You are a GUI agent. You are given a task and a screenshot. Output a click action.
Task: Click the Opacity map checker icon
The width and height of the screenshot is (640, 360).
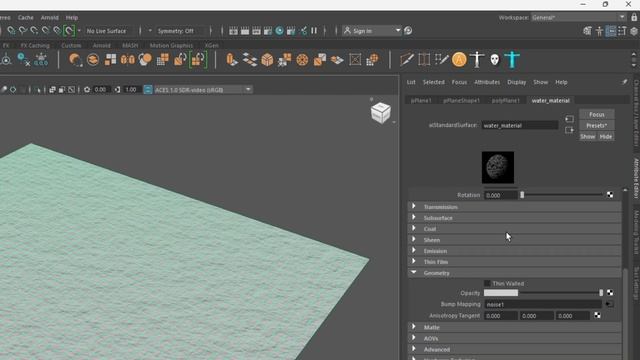tap(610, 293)
